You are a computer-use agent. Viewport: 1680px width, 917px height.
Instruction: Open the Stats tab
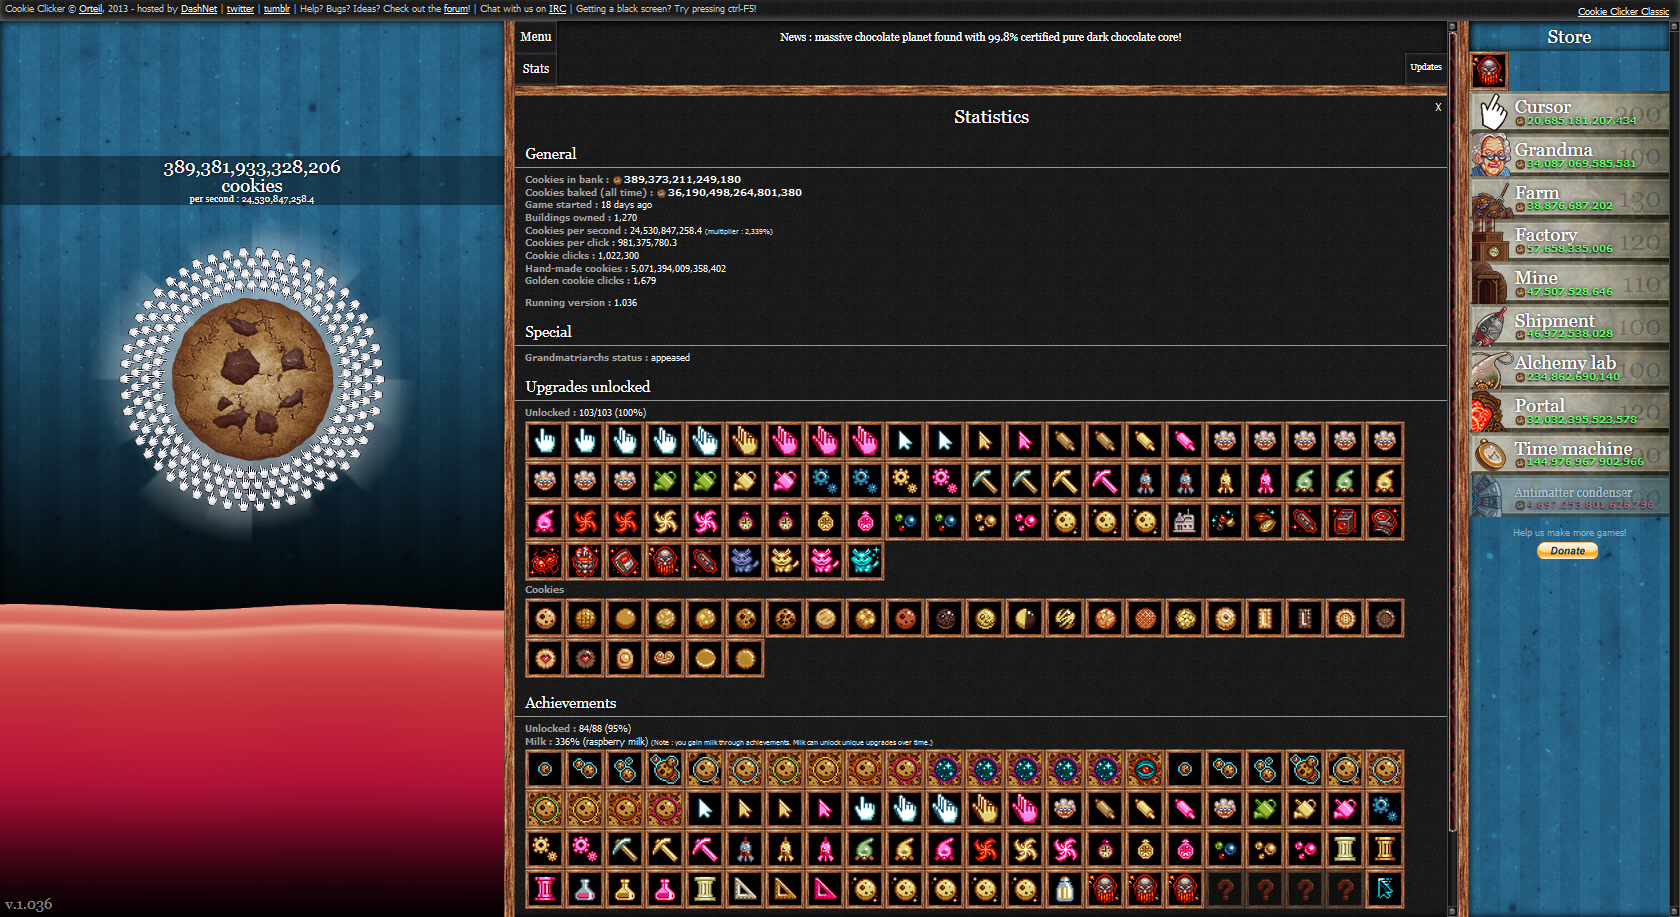coord(536,69)
